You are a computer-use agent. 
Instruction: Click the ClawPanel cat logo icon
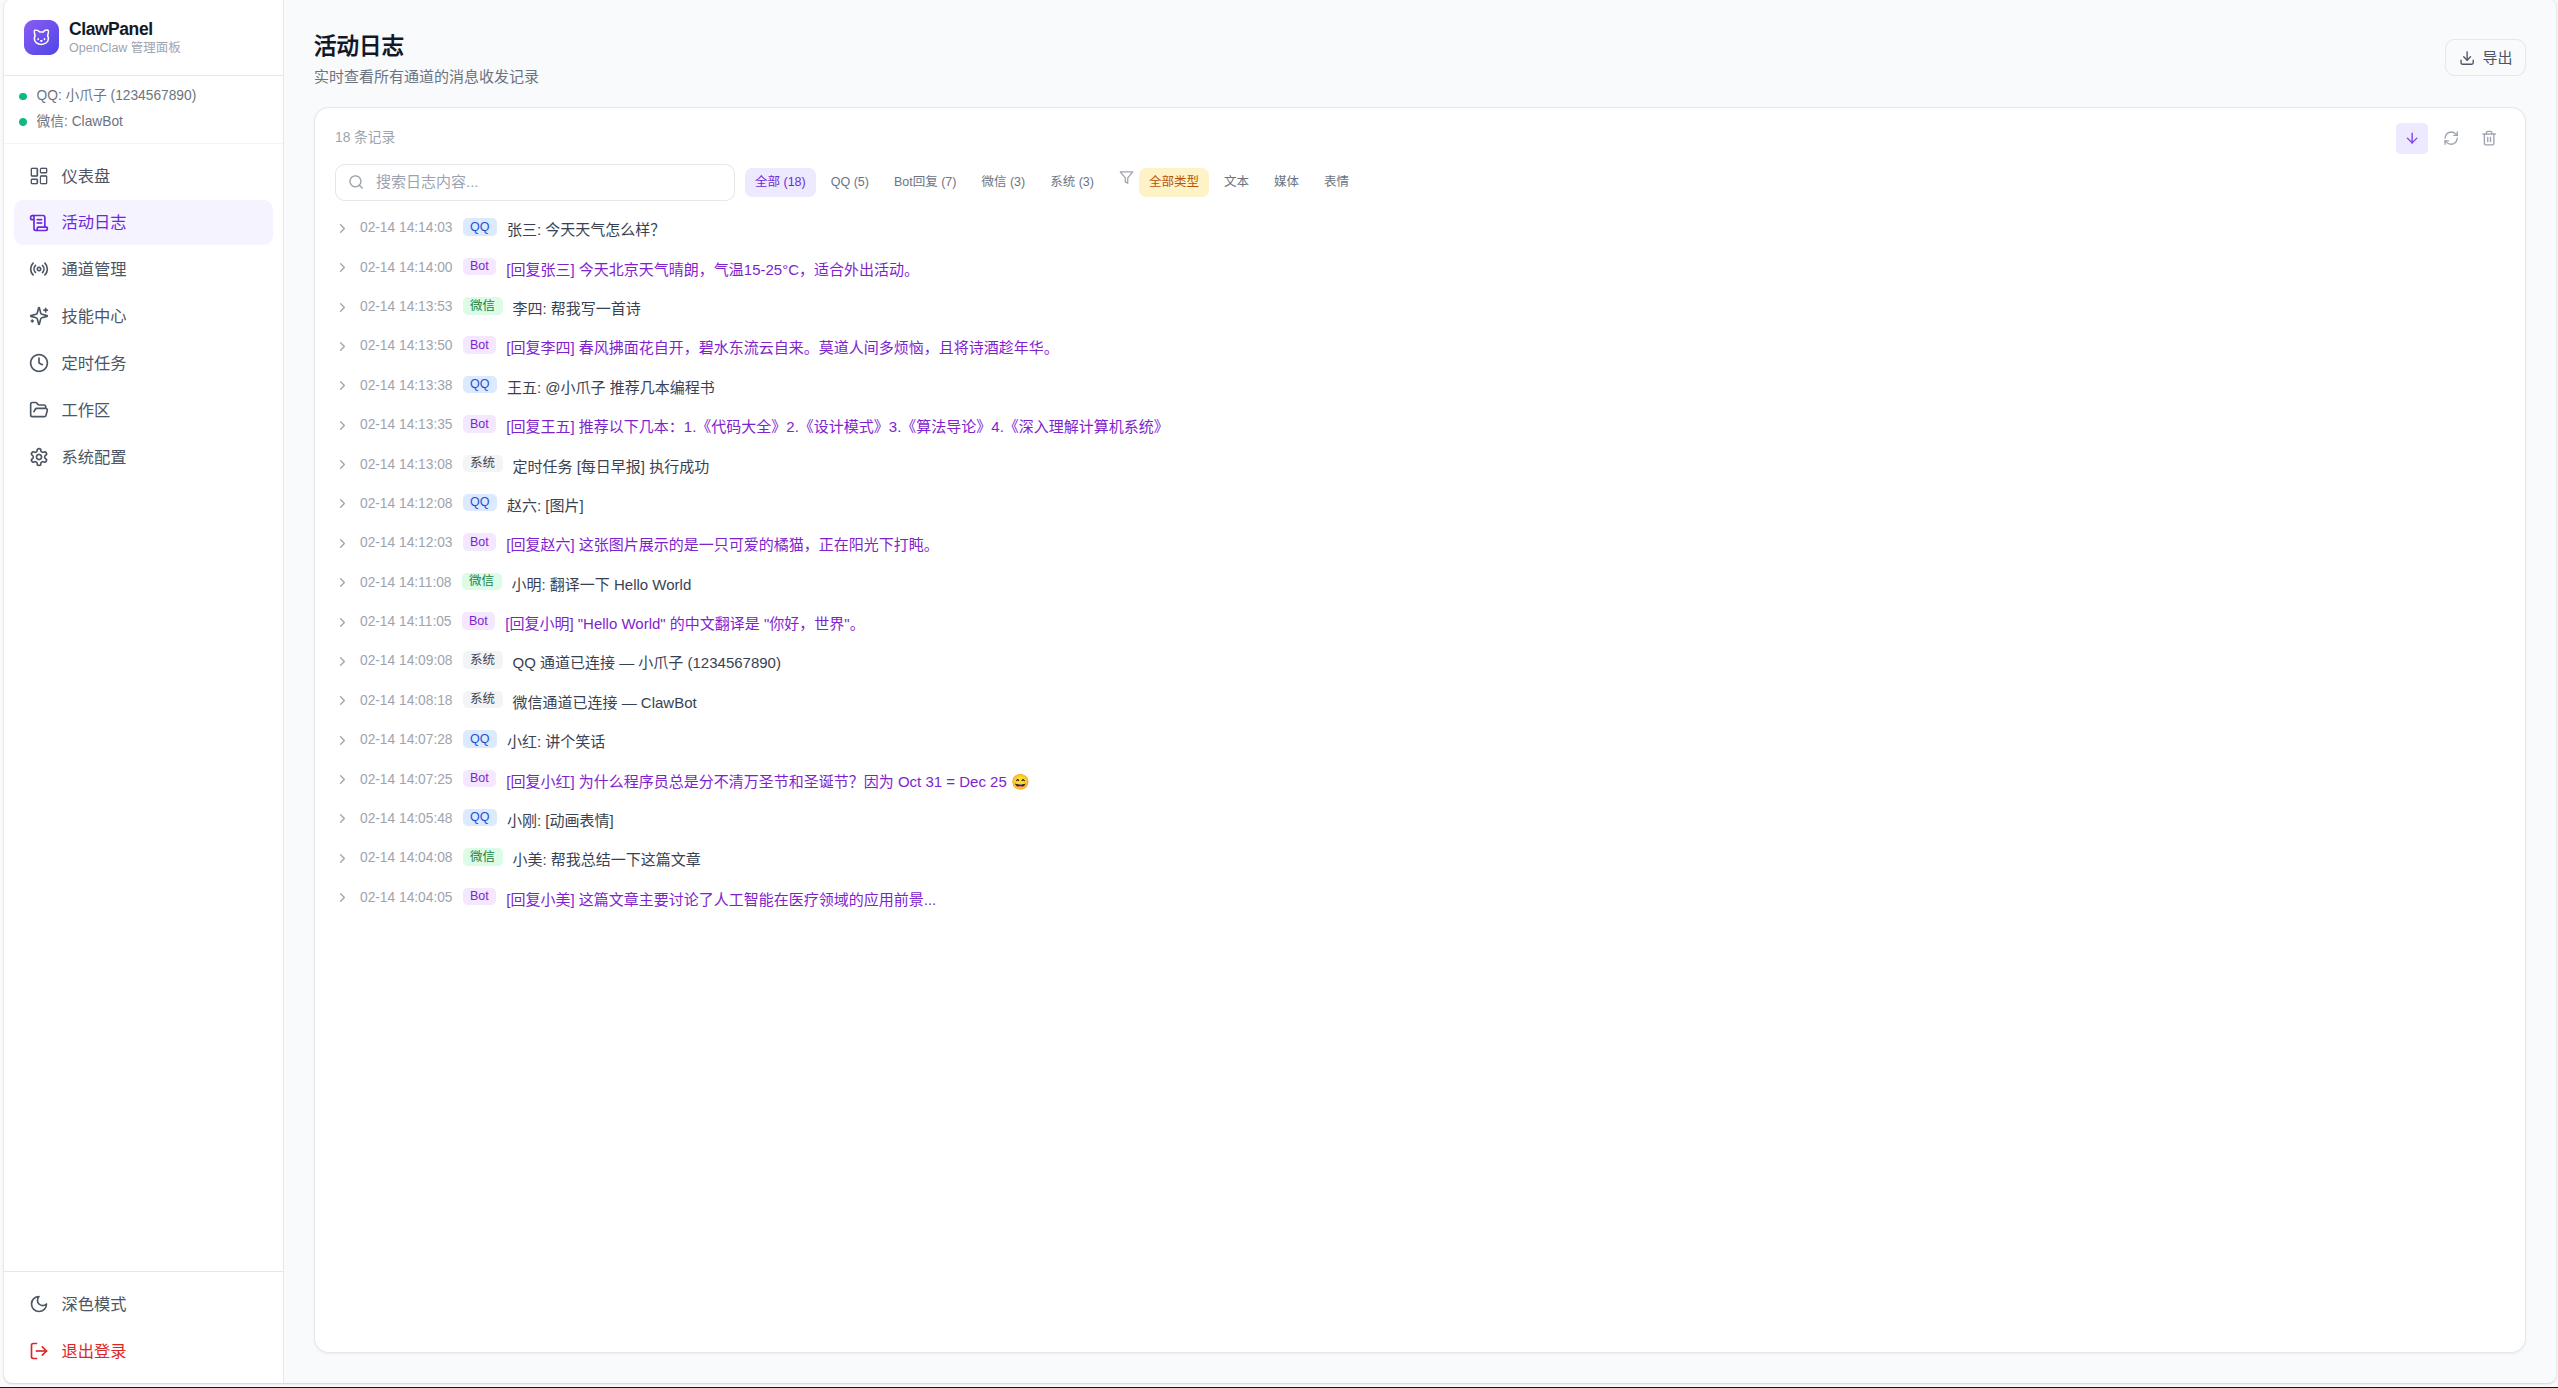41,37
